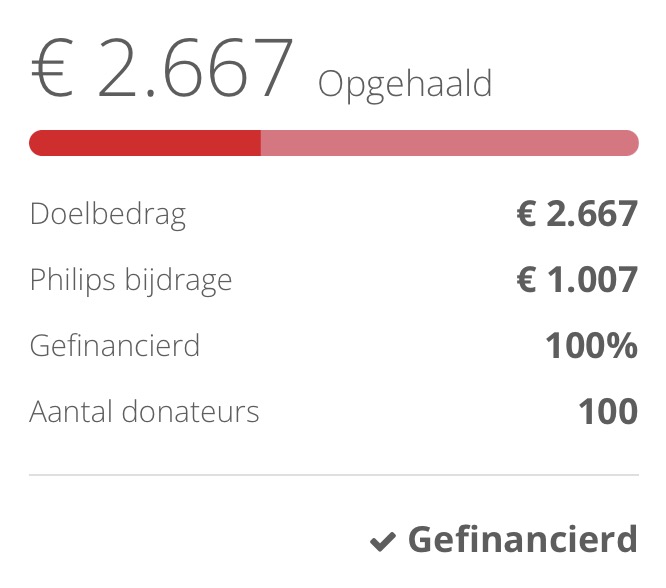Click the donor count of 100
Image resolution: width=666 pixels, height=588 pixels.
(608, 411)
